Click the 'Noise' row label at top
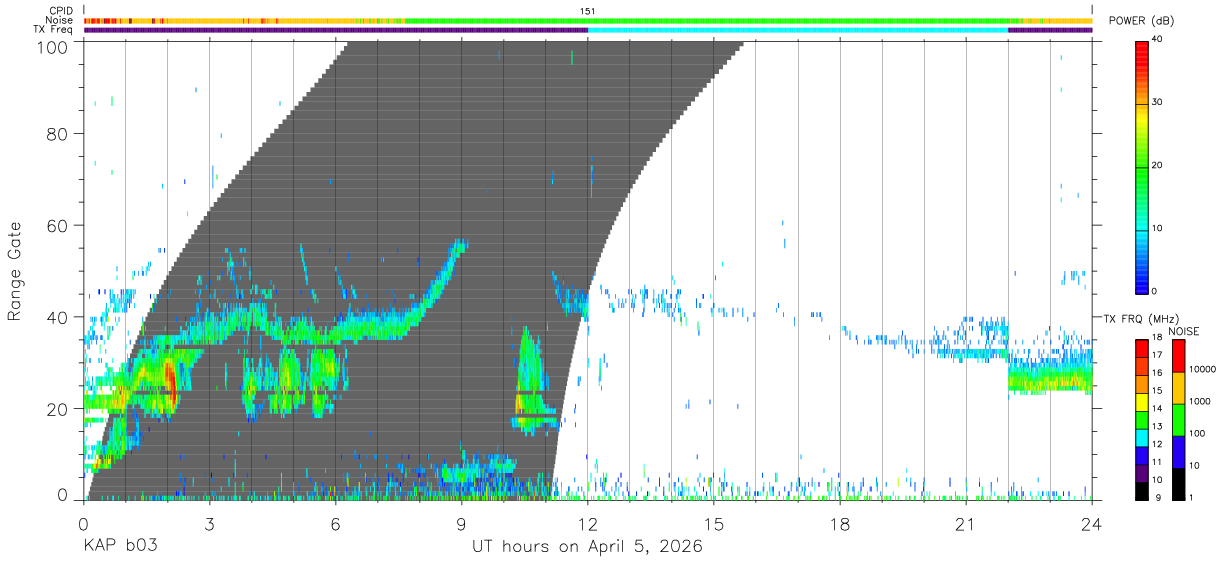The width and height of the screenshot is (1228, 567). (59, 20)
